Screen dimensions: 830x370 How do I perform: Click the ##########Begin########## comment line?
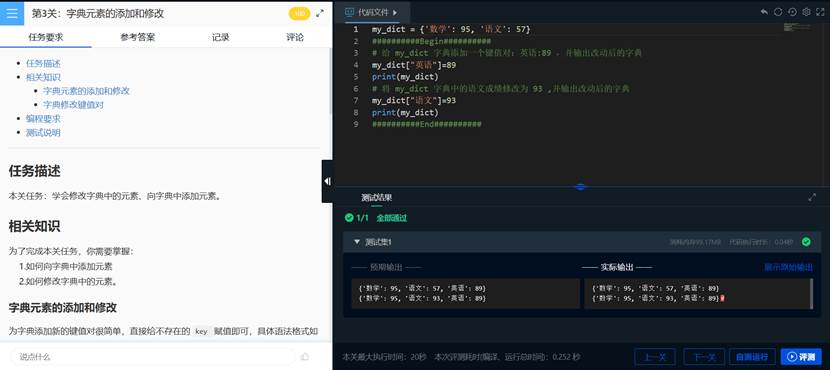pos(431,41)
